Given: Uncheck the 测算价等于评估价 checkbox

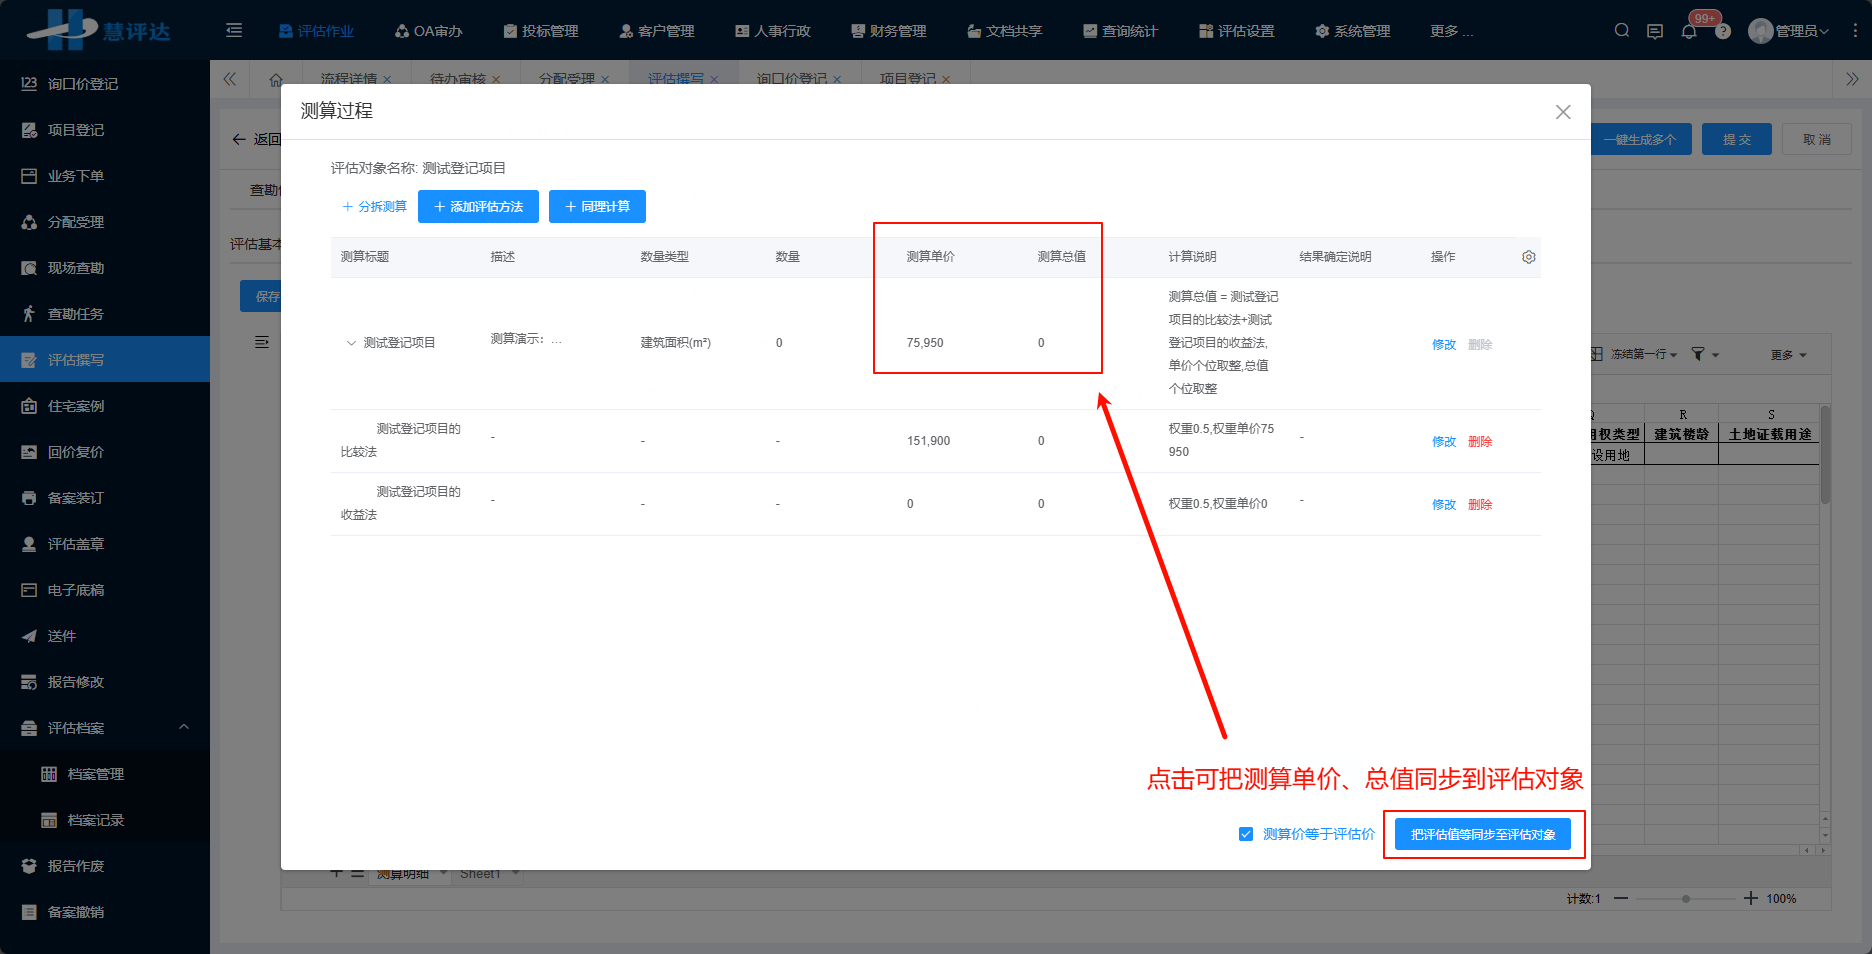Looking at the screenshot, I should [1246, 833].
